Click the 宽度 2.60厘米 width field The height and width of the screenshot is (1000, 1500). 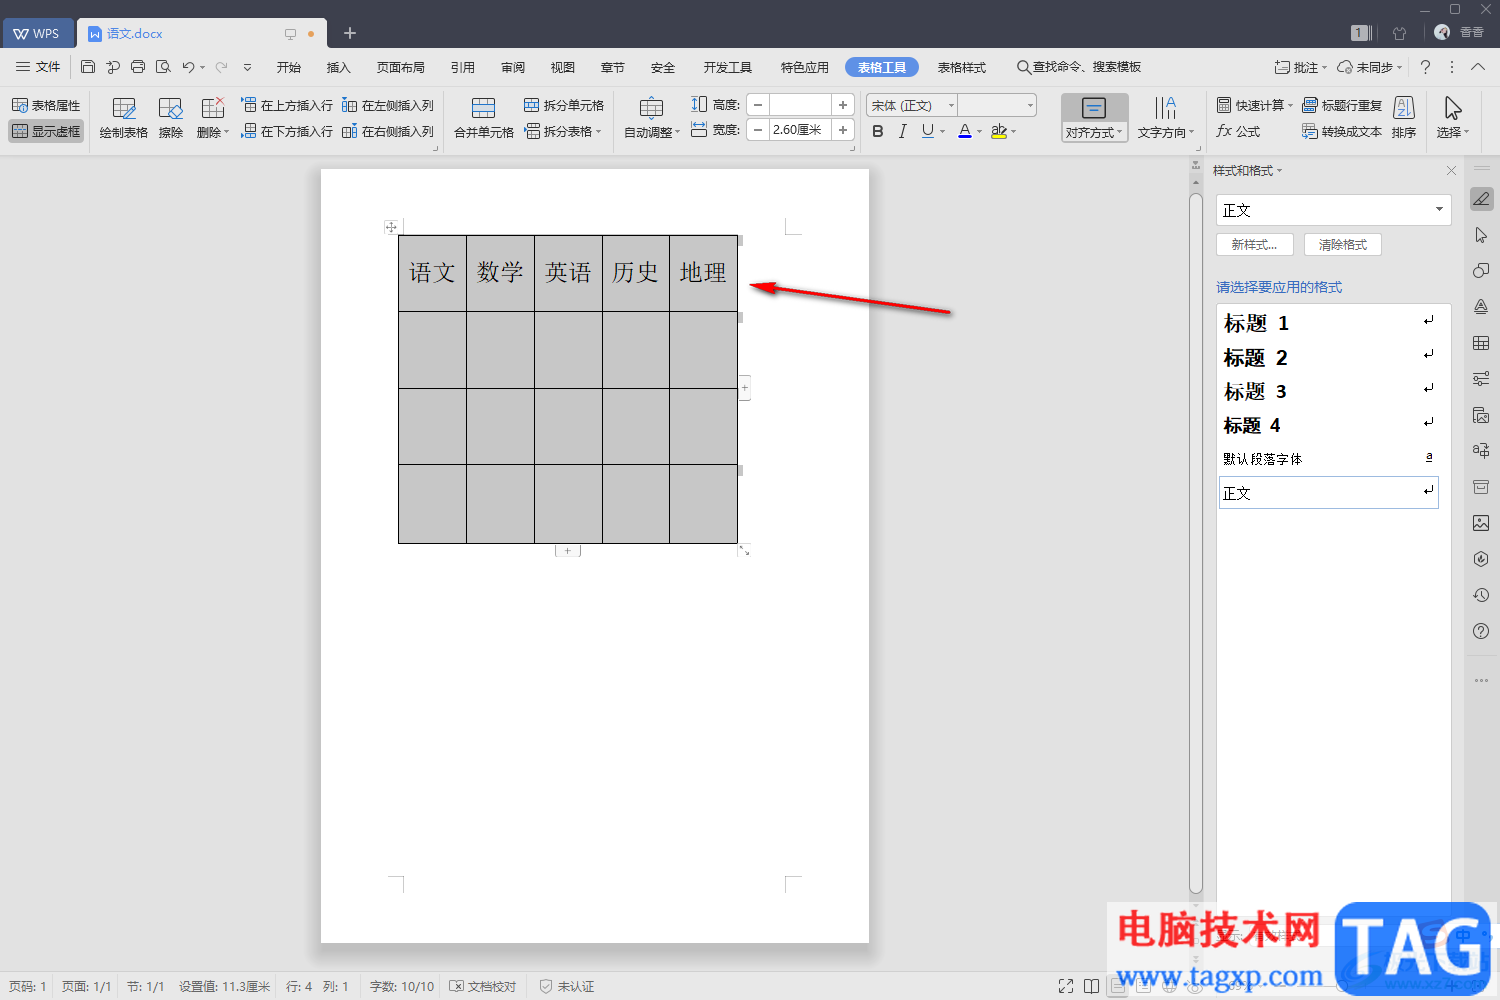800,130
